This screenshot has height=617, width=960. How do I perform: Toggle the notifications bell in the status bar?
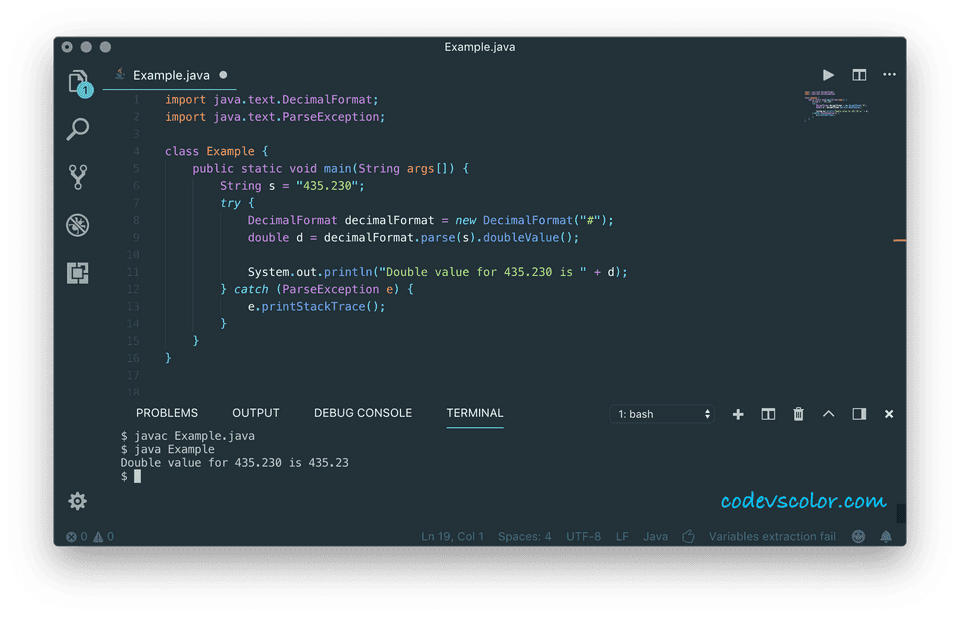point(885,536)
